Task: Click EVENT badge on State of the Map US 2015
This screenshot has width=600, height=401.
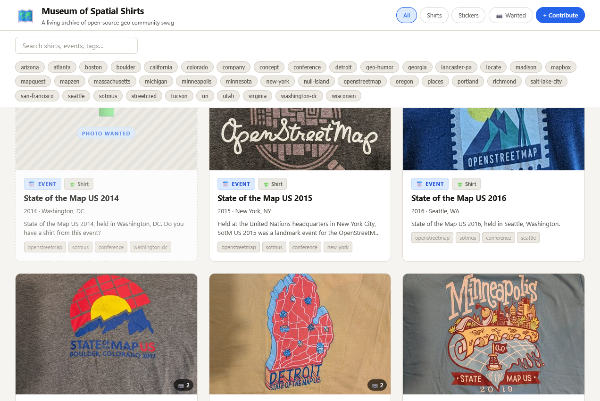Action: click(236, 184)
